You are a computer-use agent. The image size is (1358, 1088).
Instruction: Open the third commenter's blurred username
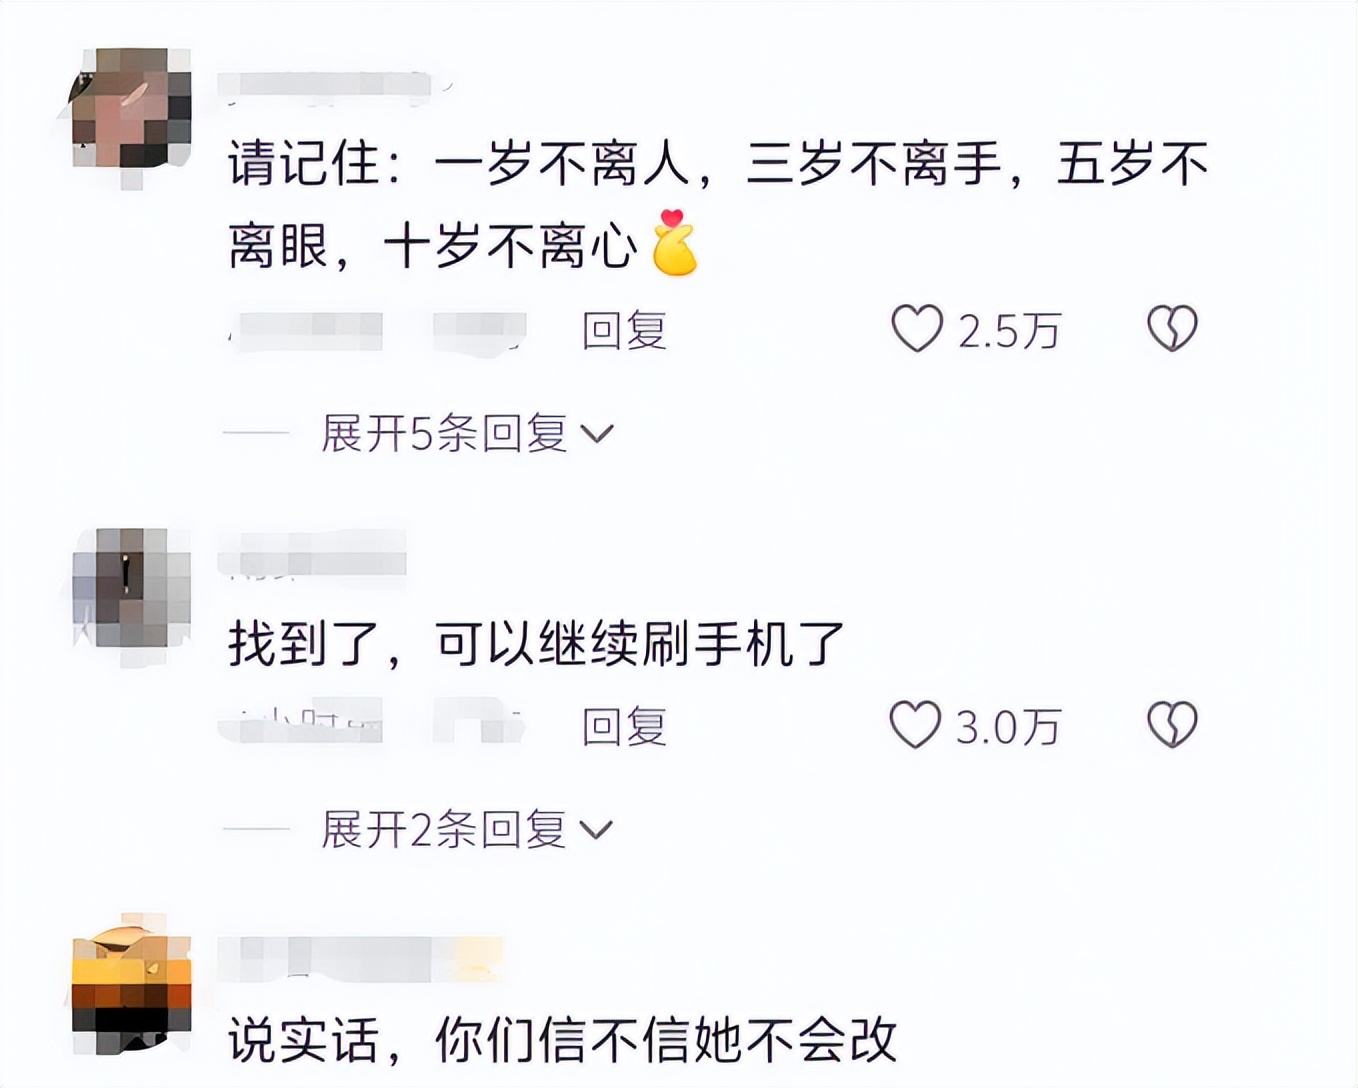point(360,957)
